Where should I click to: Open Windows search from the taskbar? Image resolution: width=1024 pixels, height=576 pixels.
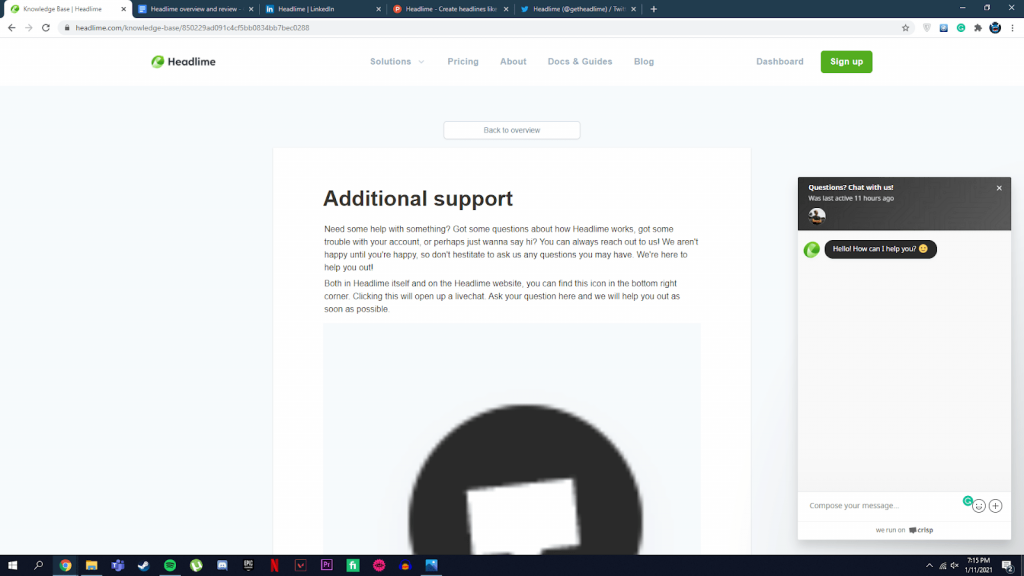(39, 566)
